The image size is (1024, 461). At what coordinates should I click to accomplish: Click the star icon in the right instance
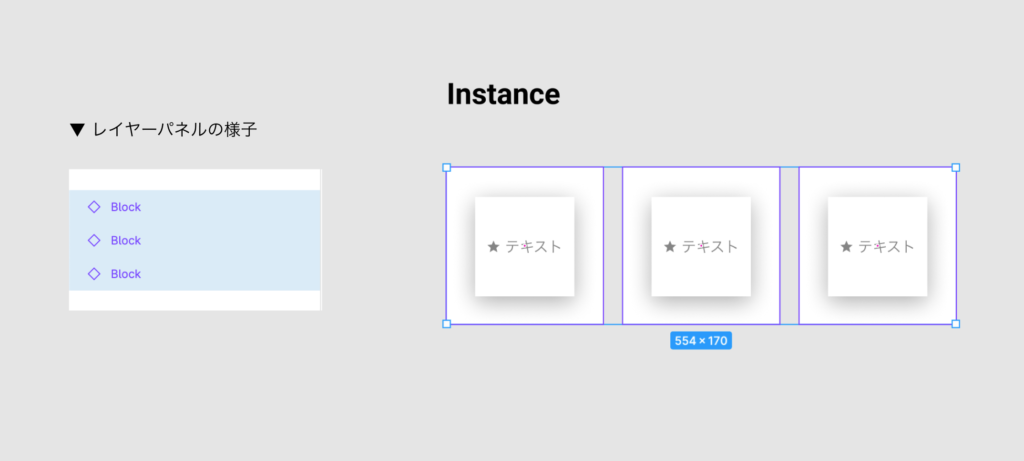tap(846, 247)
